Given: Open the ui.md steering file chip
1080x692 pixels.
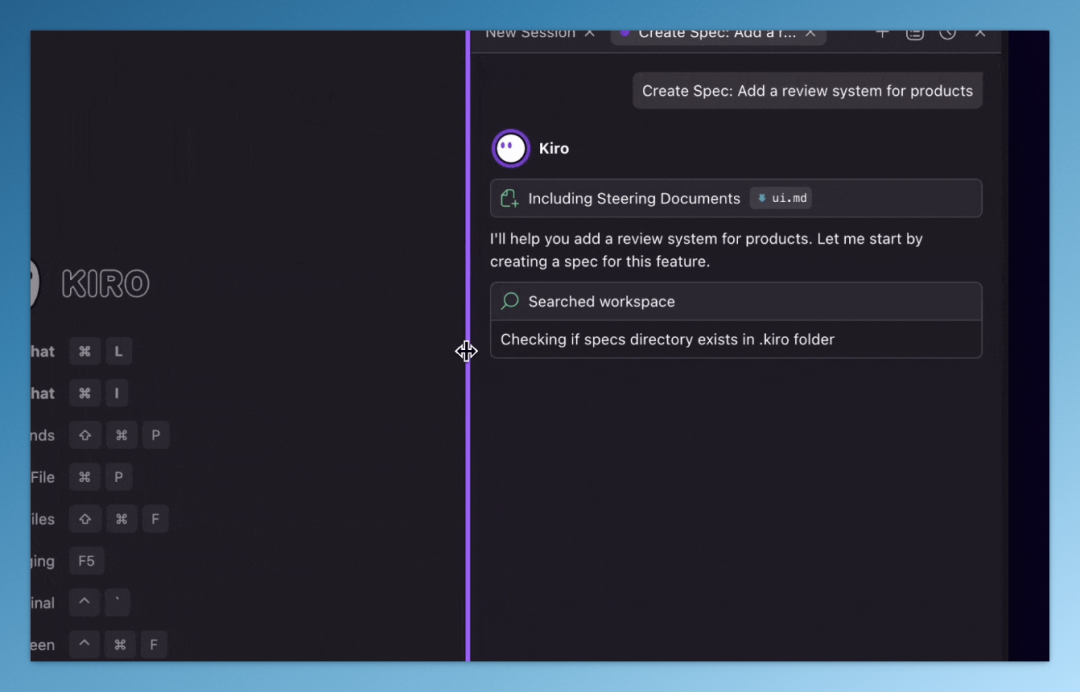Looking at the screenshot, I should [x=781, y=198].
